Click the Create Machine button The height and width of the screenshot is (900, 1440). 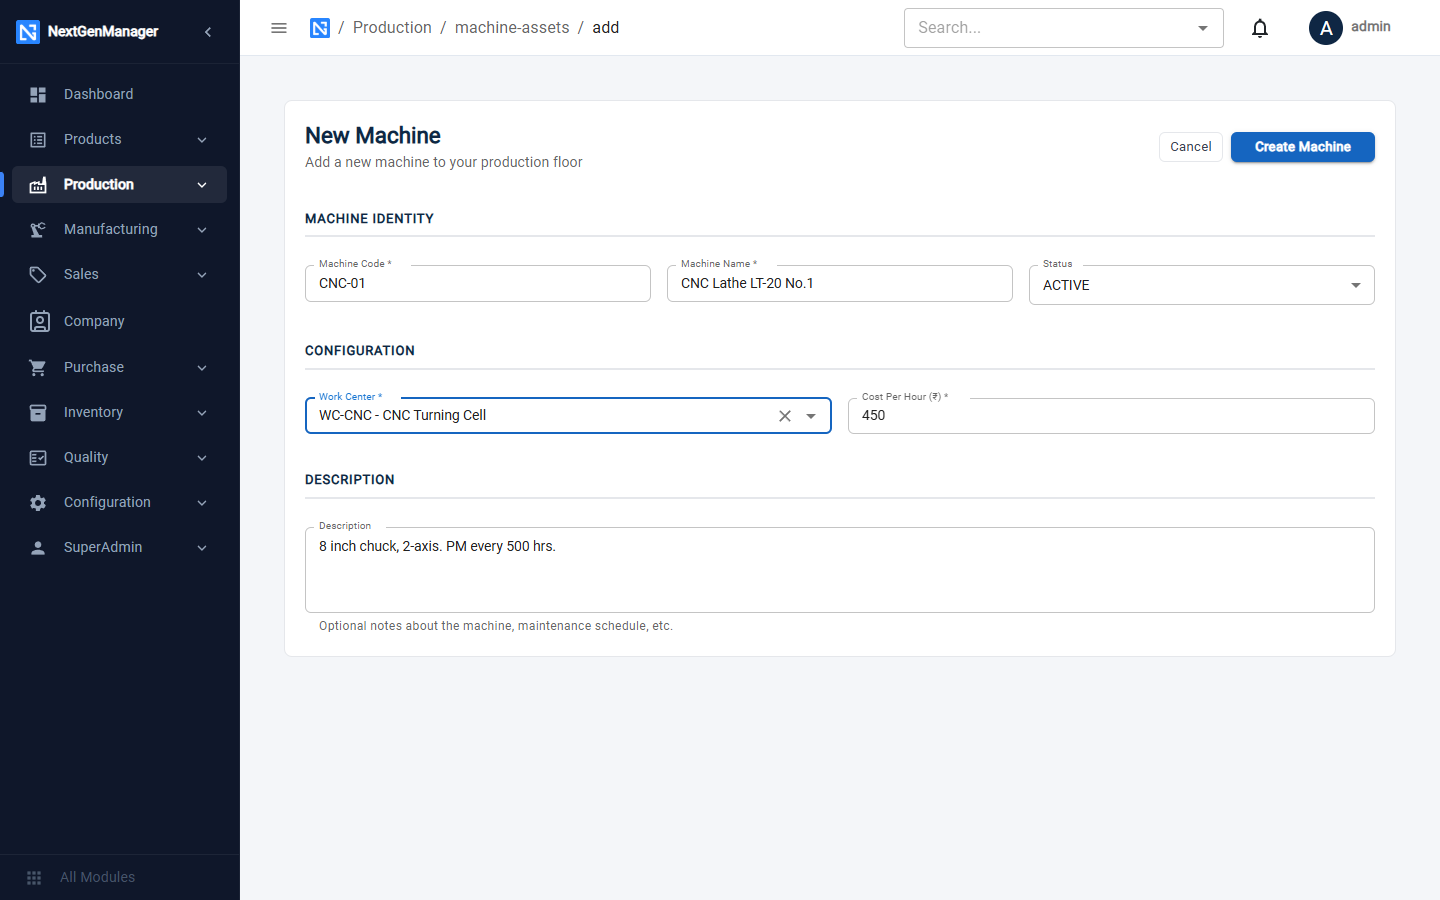(1302, 147)
